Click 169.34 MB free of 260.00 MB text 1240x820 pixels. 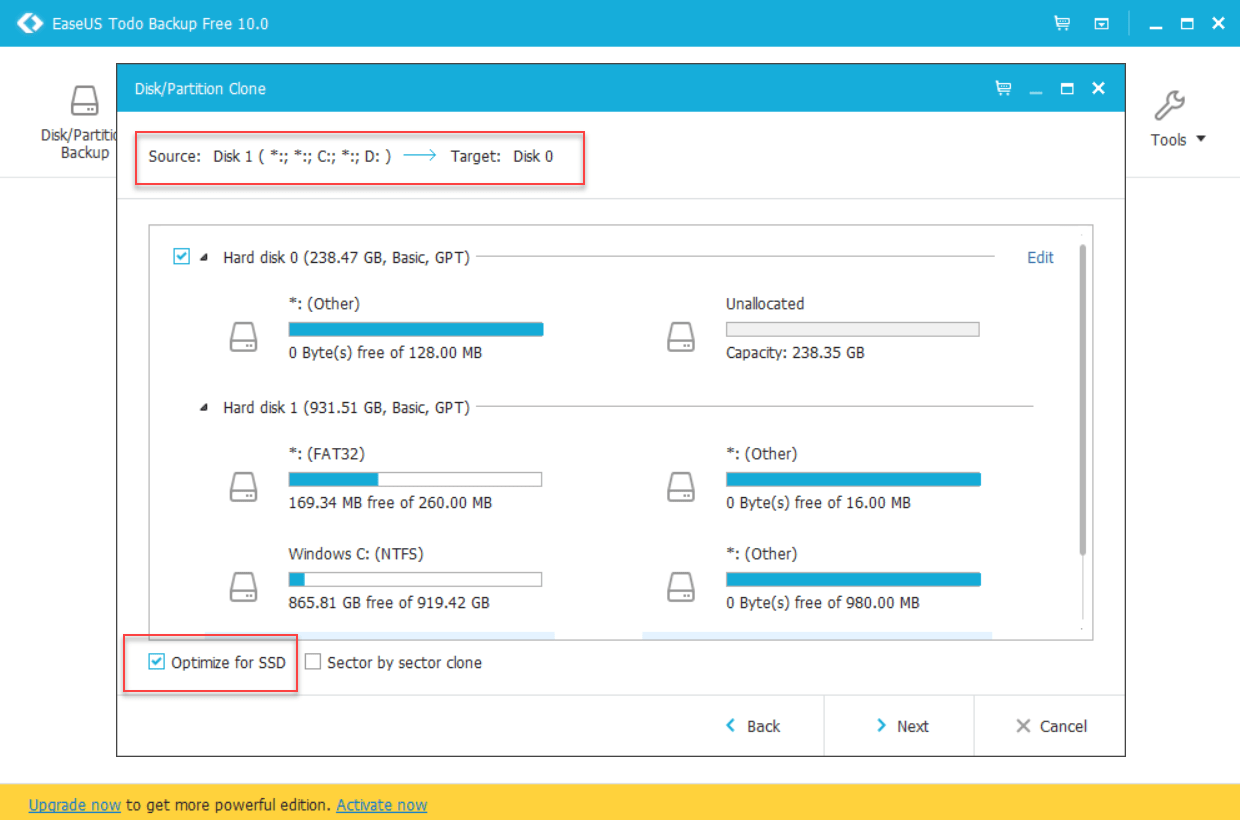[390, 502]
